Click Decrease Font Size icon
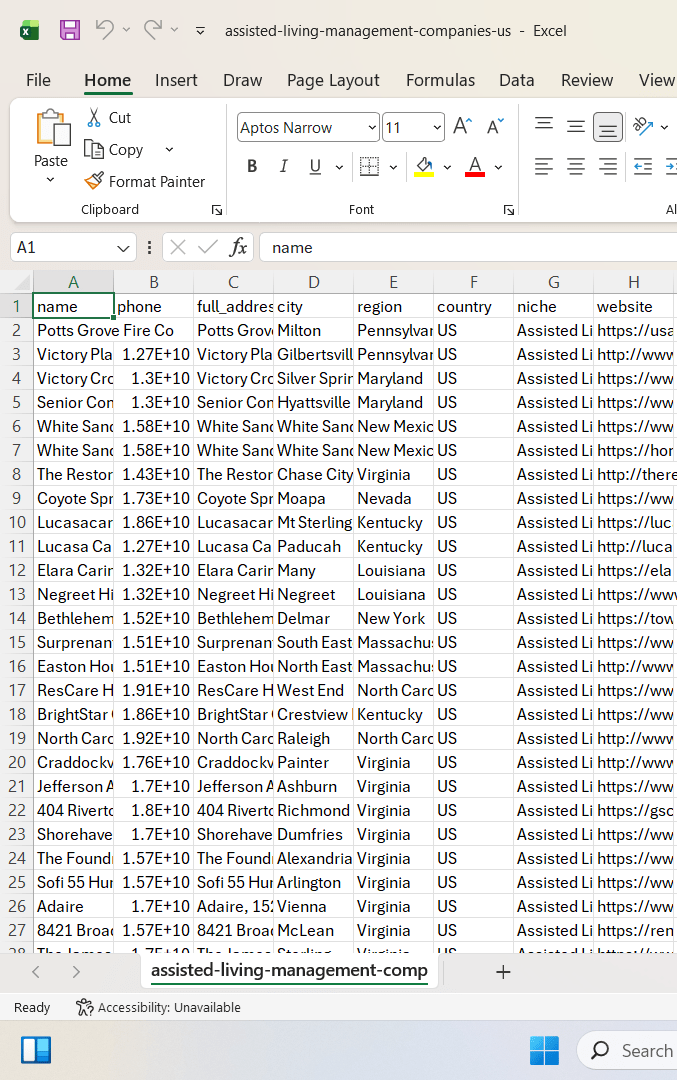677x1080 pixels. [x=495, y=126]
